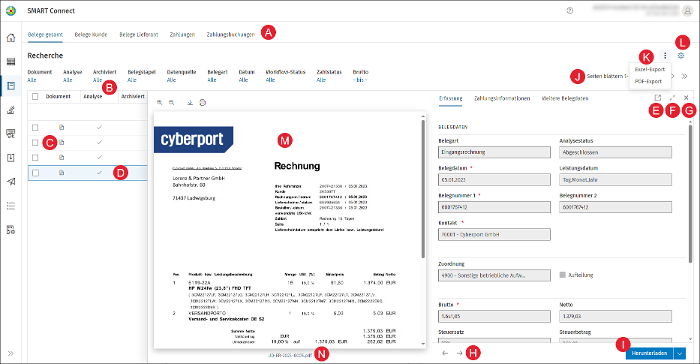This screenshot has height=364, width=700.
Task: Check the first row checkbox
Action: coord(35,128)
